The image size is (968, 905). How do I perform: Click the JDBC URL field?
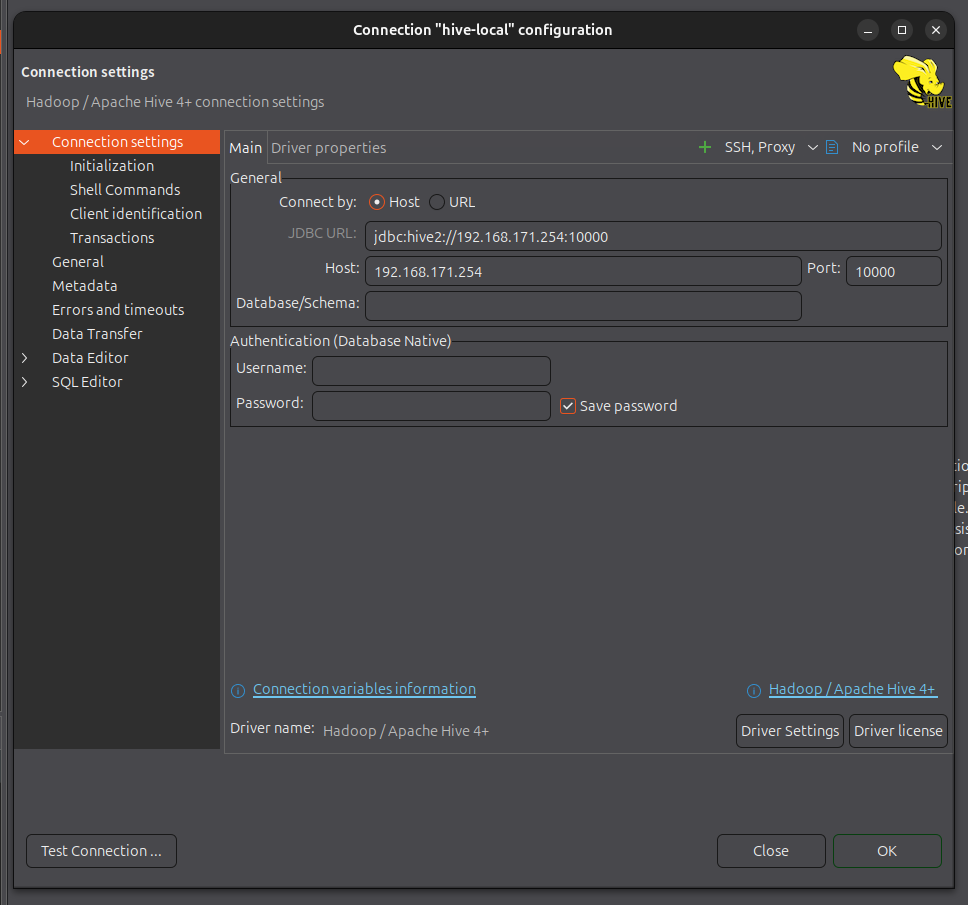653,236
